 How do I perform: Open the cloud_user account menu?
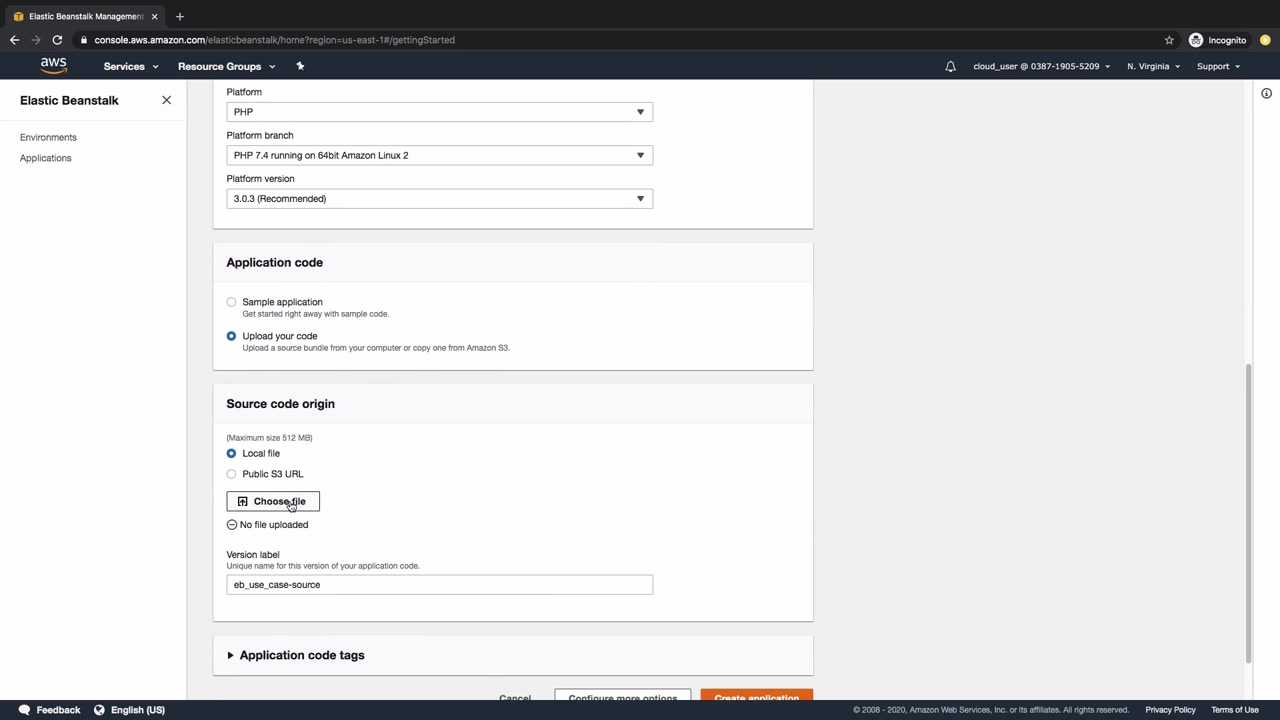1041,66
